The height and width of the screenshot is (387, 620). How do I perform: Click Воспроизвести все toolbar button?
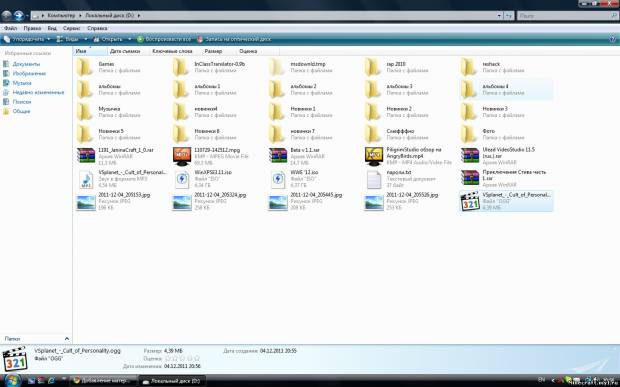[x=164, y=39]
